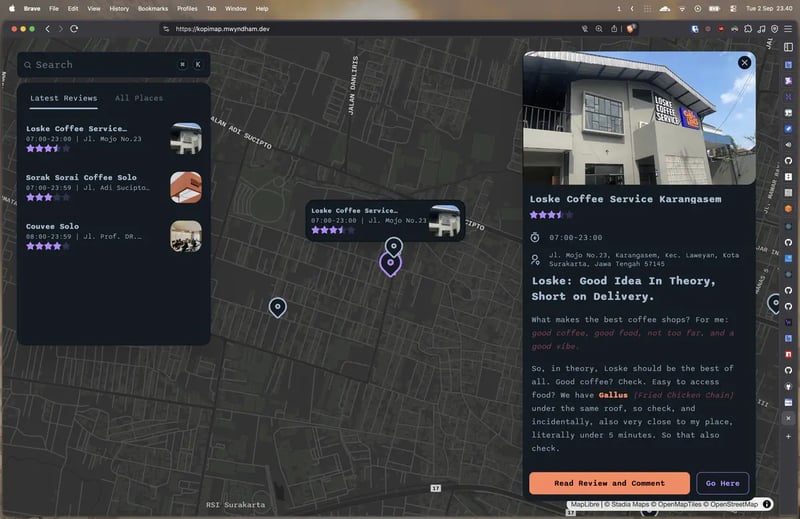
Task: Open the File menu
Action: click(x=54, y=9)
